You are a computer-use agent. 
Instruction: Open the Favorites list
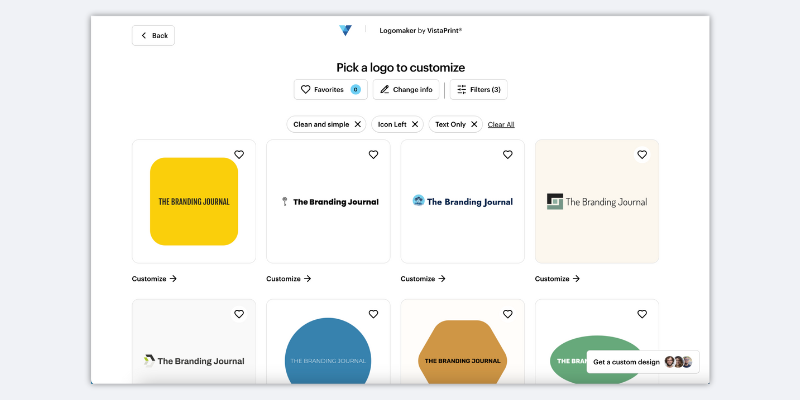coord(330,90)
